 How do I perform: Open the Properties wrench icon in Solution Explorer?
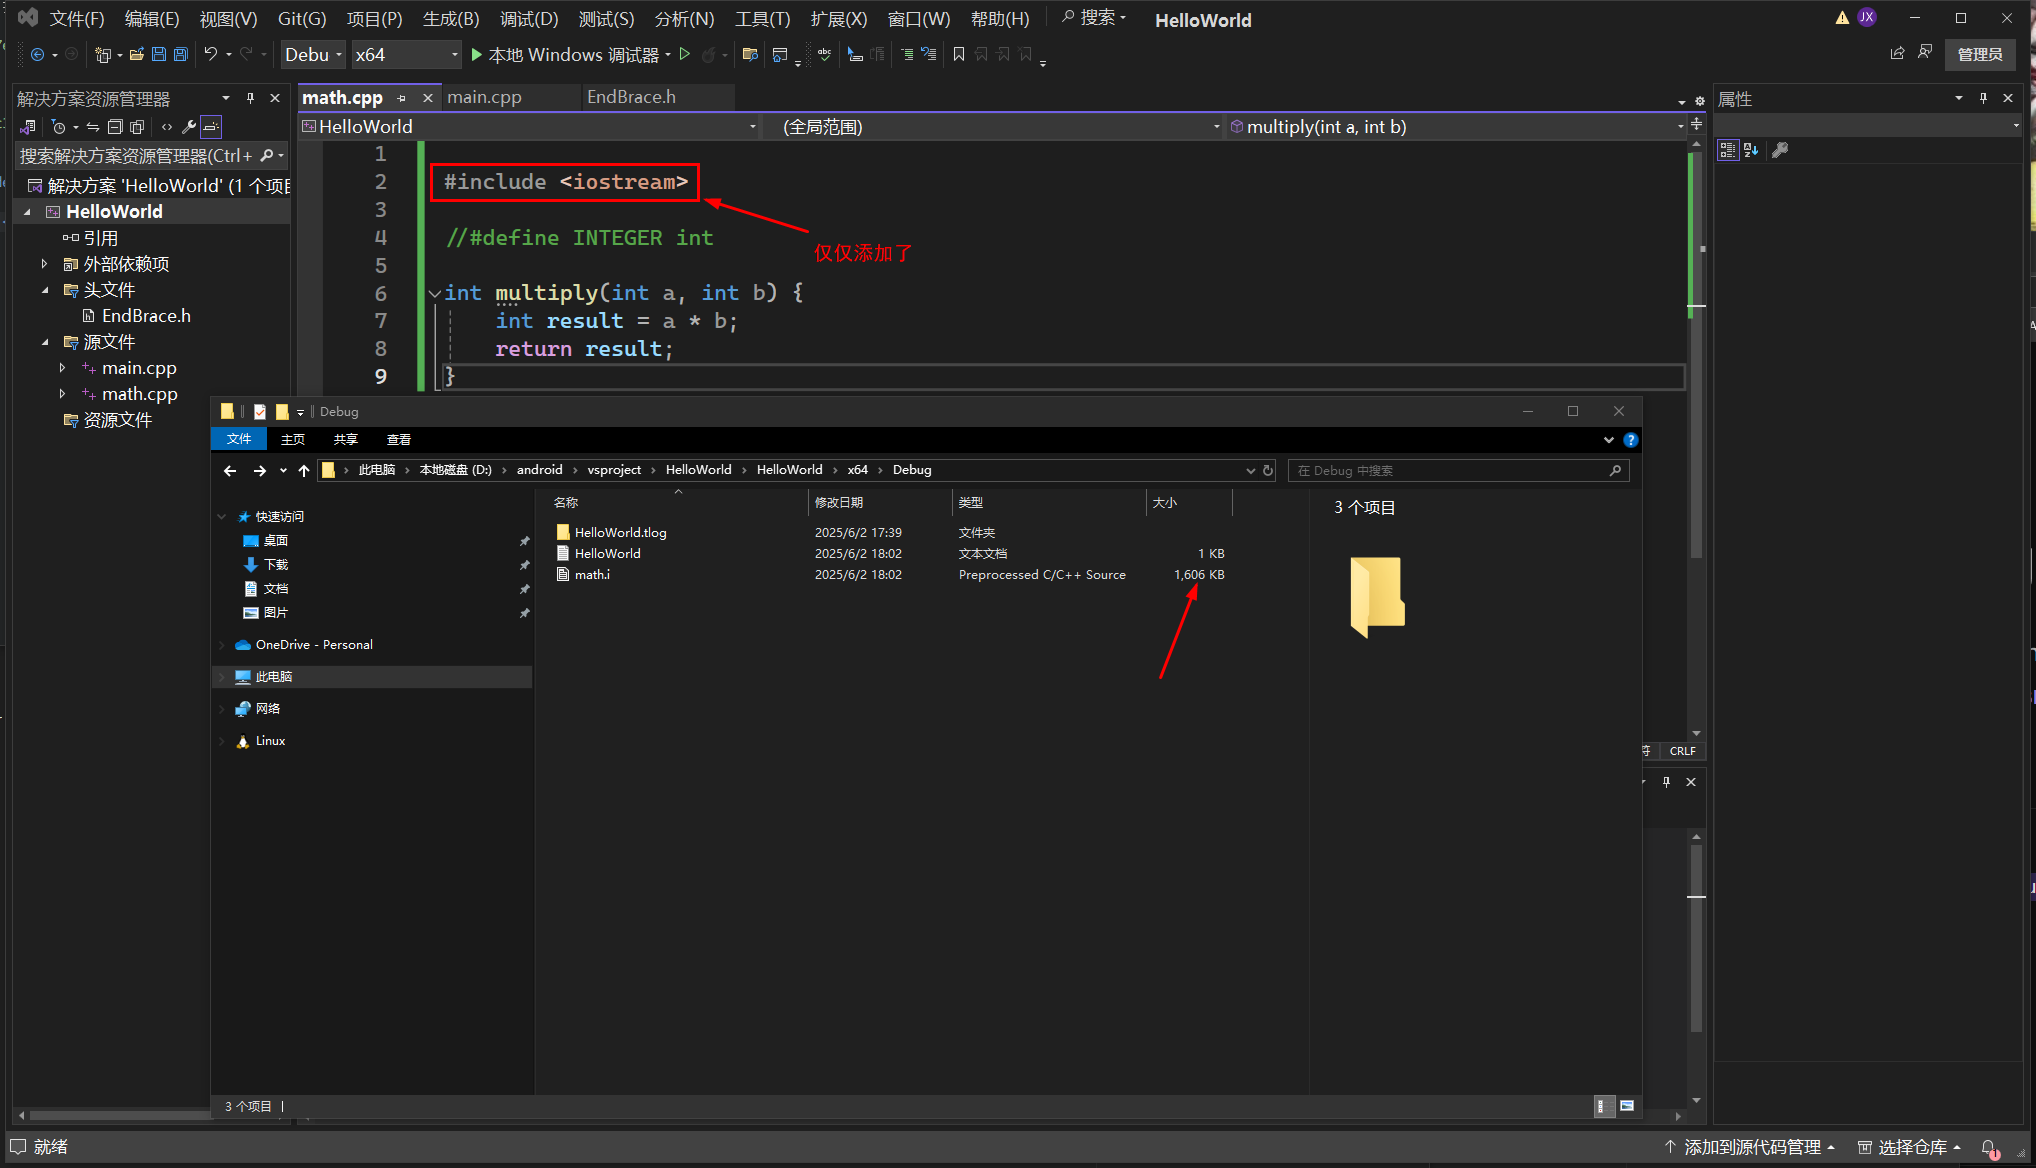(188, 127)
